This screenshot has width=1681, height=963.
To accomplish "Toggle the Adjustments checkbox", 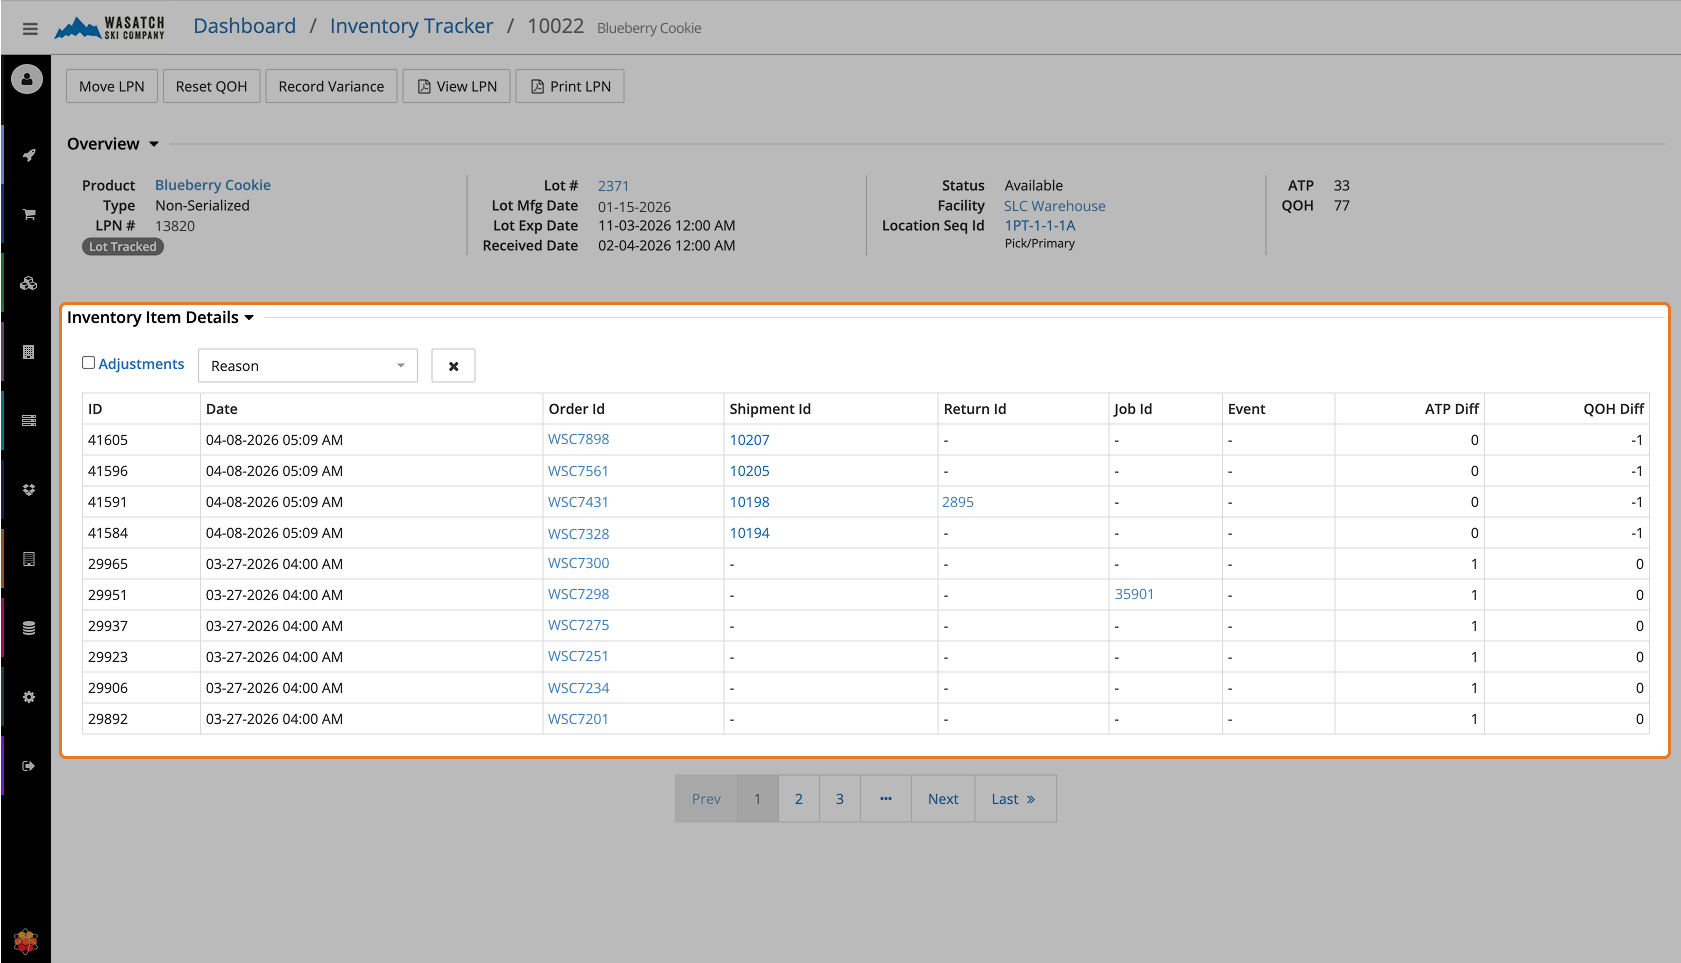I will pyautogui.click(x=89, y=363).
